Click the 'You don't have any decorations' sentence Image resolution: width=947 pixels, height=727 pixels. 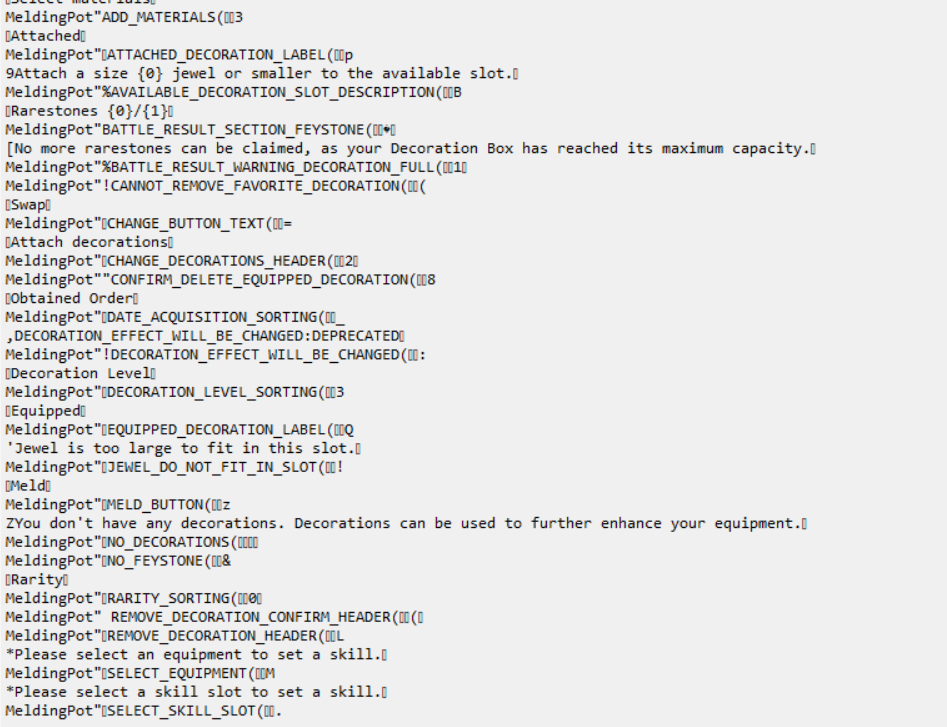click(406, 523)
